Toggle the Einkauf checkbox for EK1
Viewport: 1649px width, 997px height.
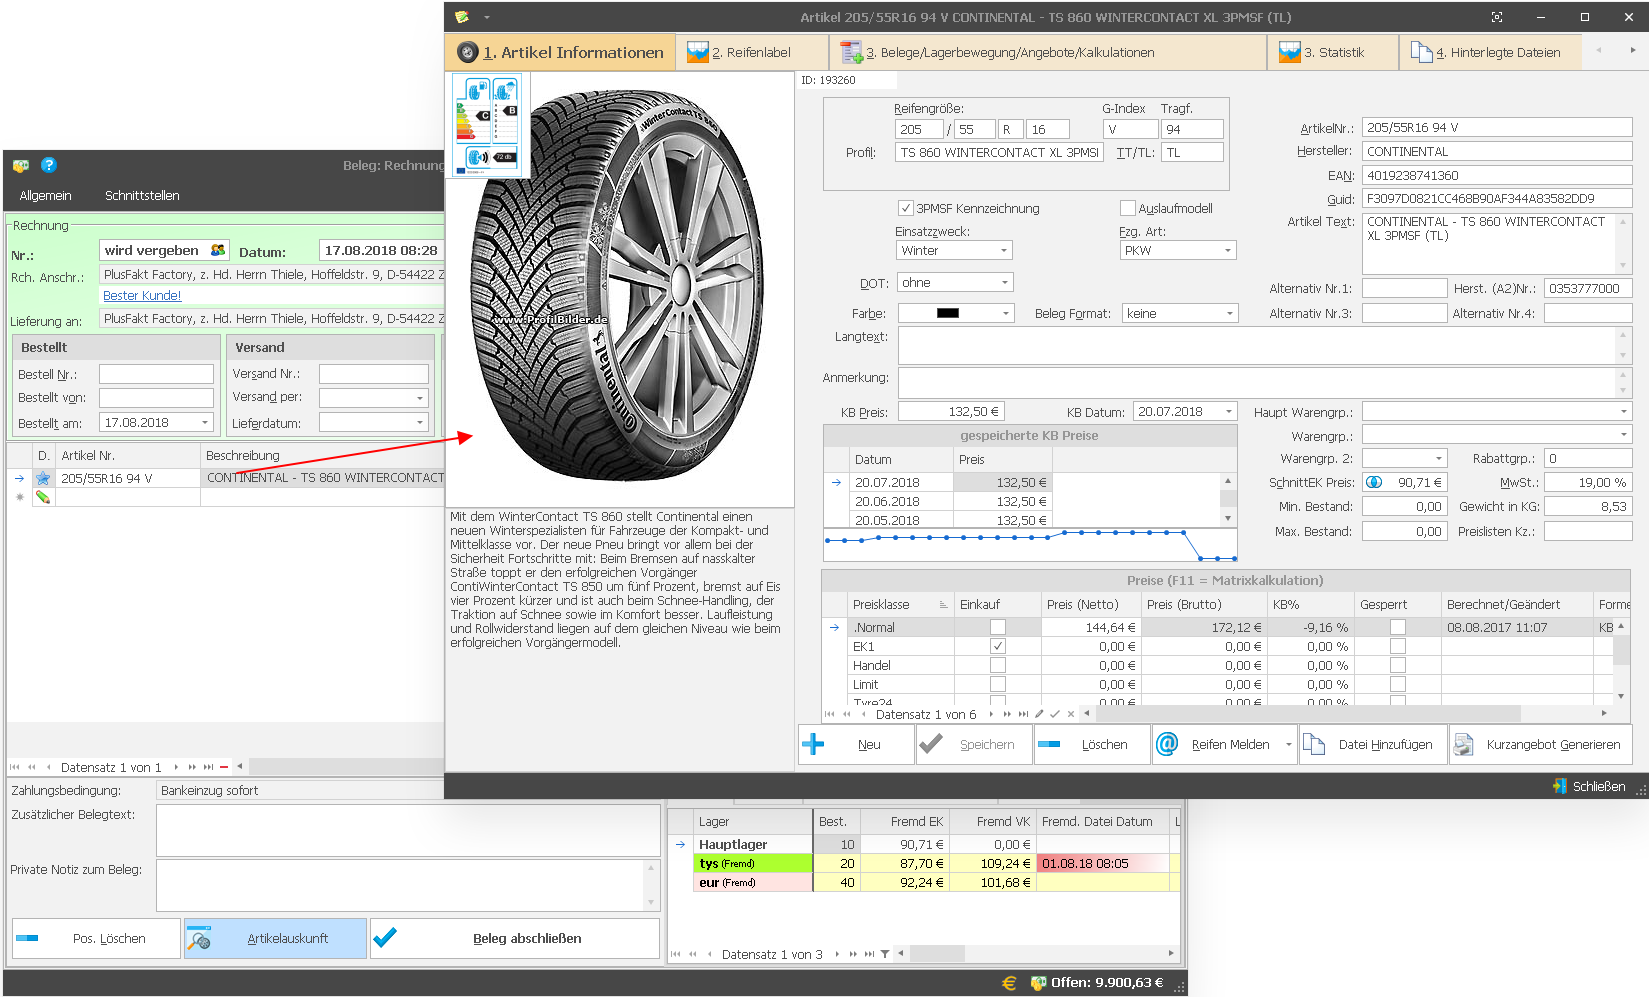[997, 646]
